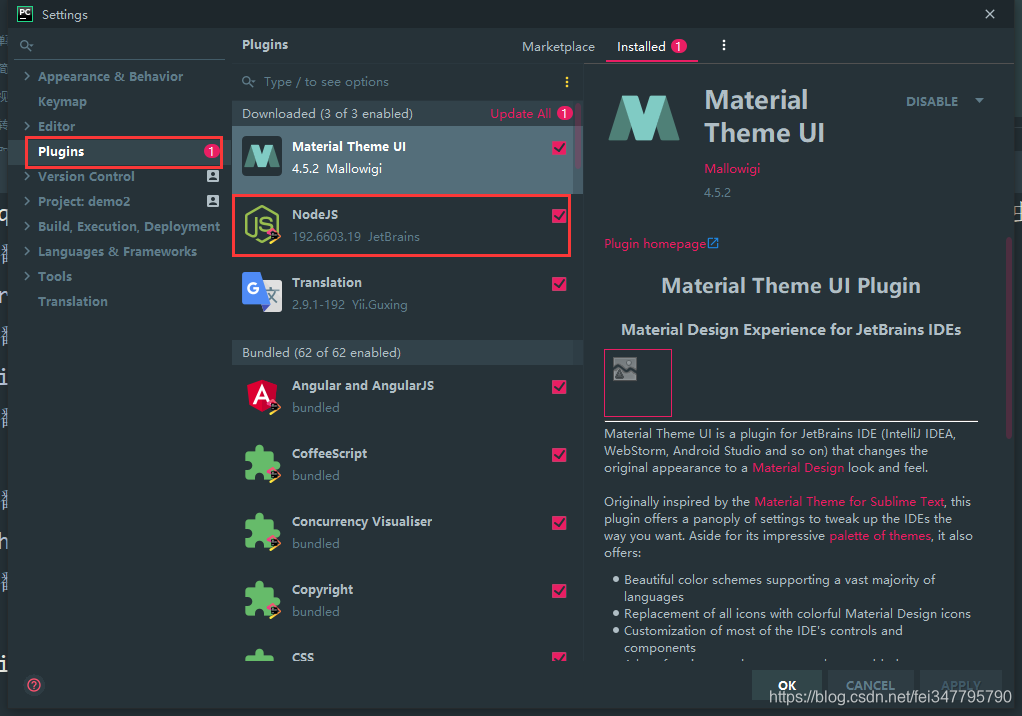The height and width of the screenshot is (716, 1022).
Task: Uncheck the Copyright plugin checkbox
Action: click(x=559, y=591)
